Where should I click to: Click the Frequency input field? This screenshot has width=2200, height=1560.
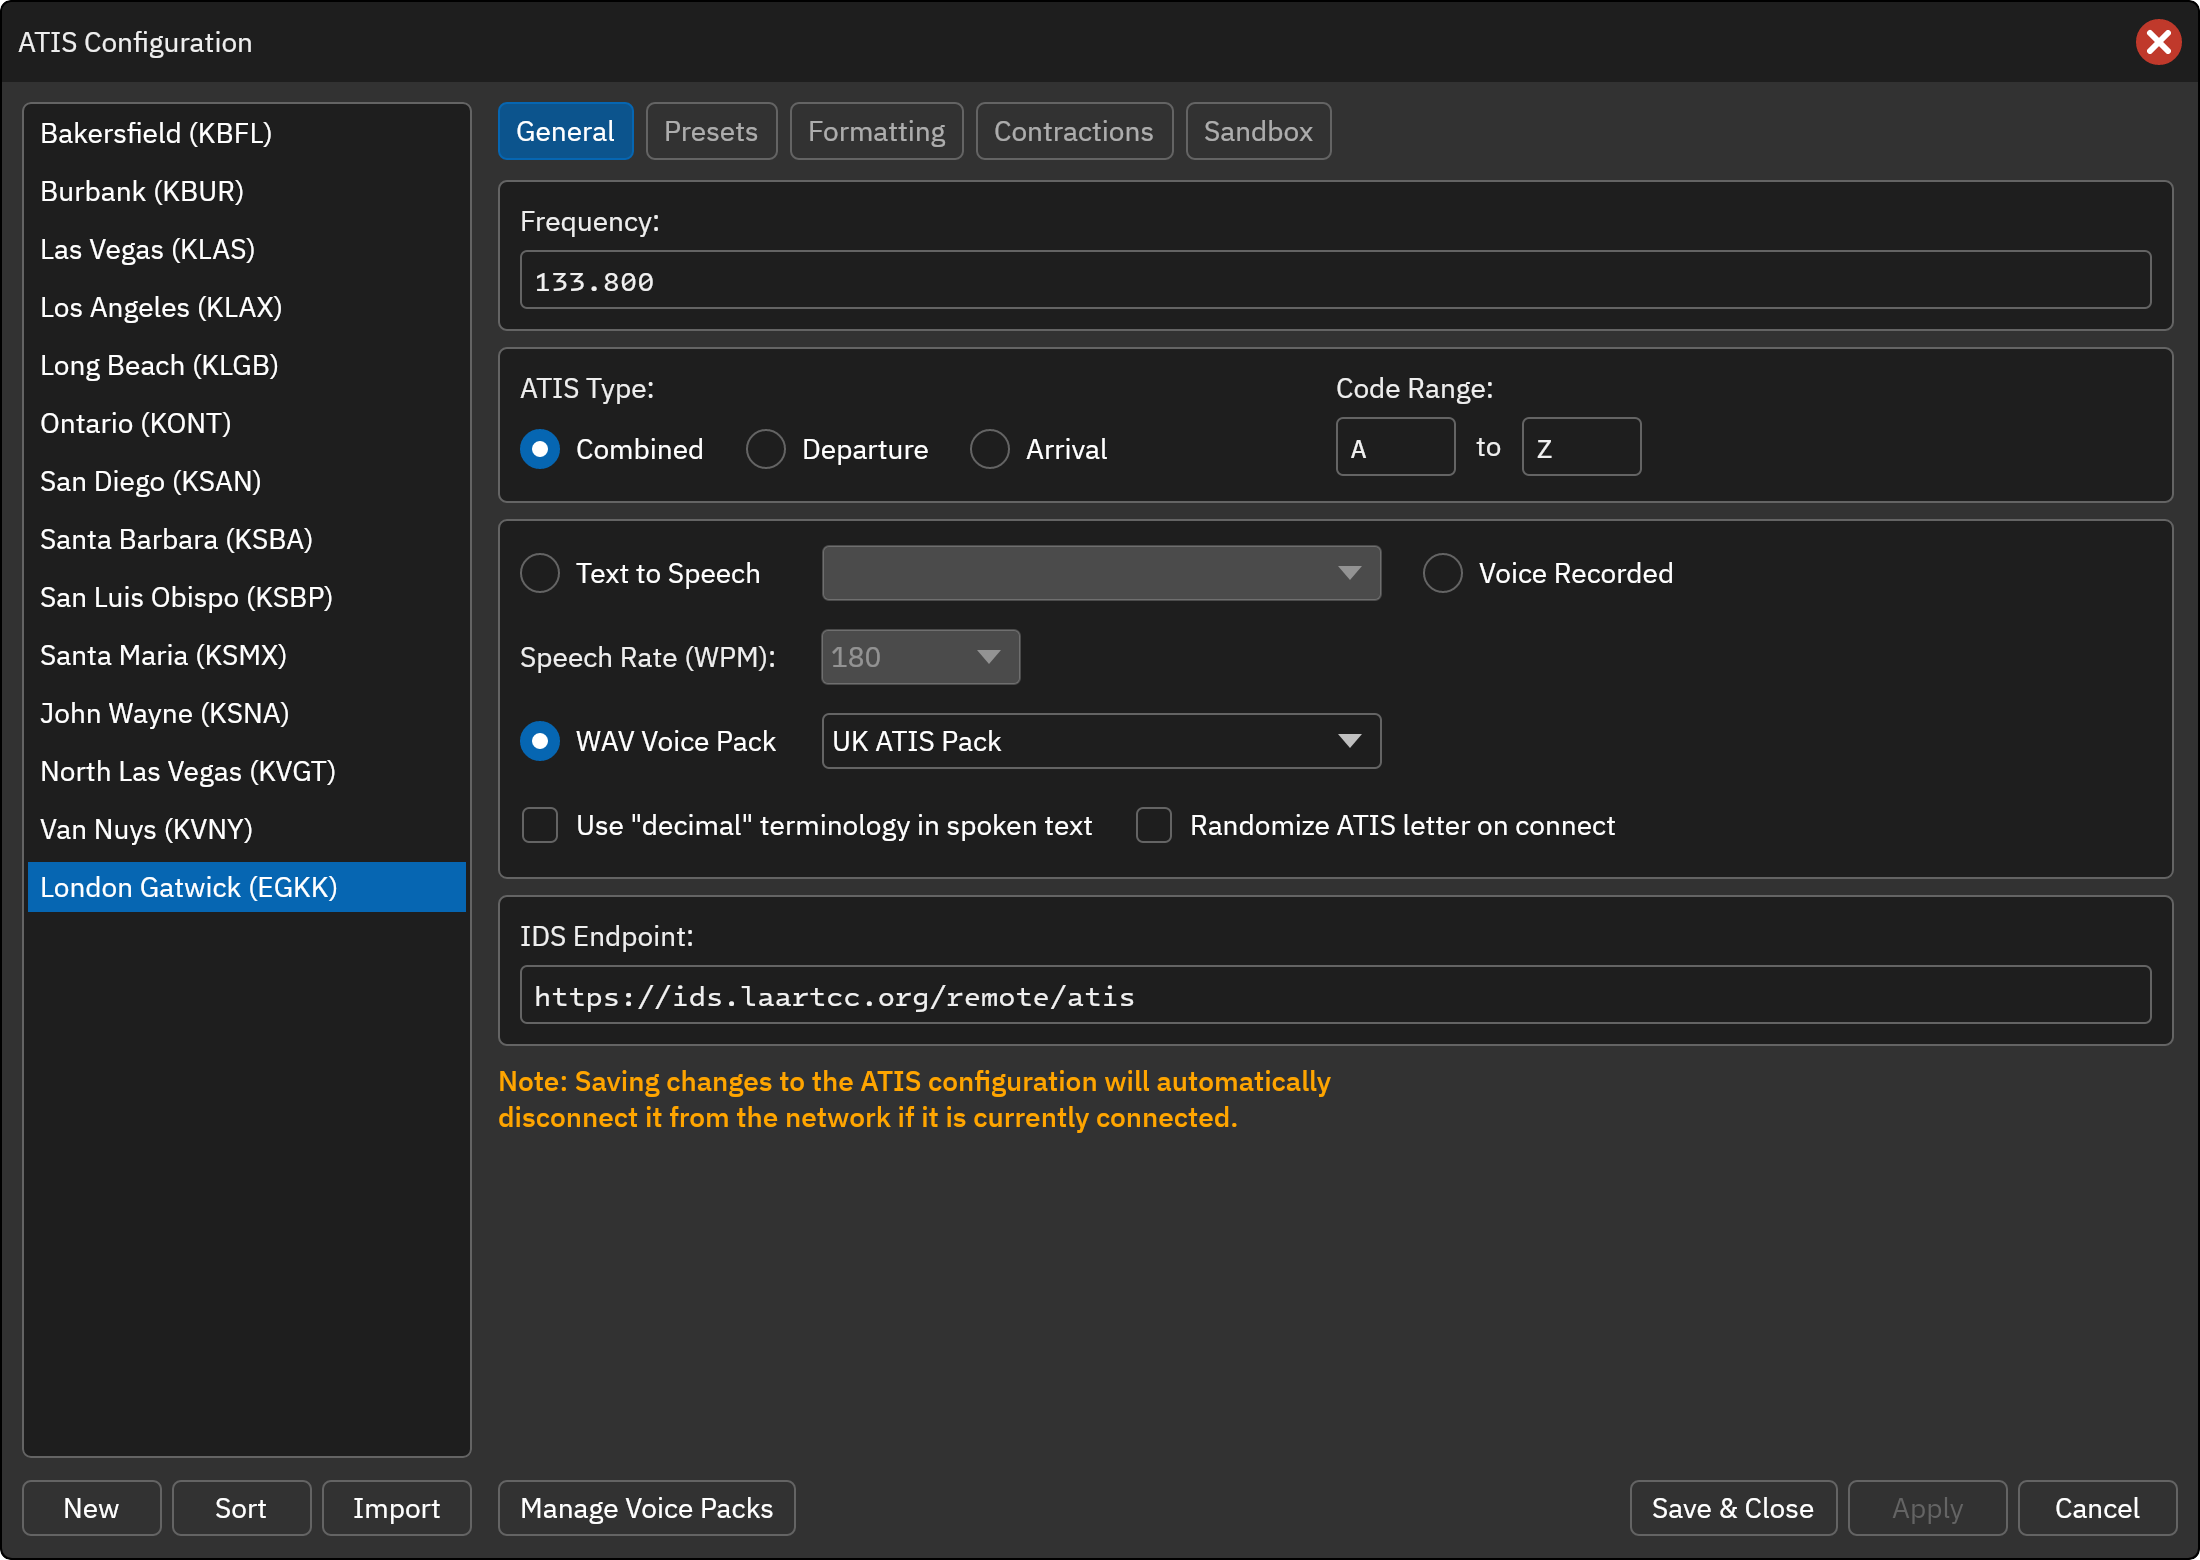click(1335, 280)
